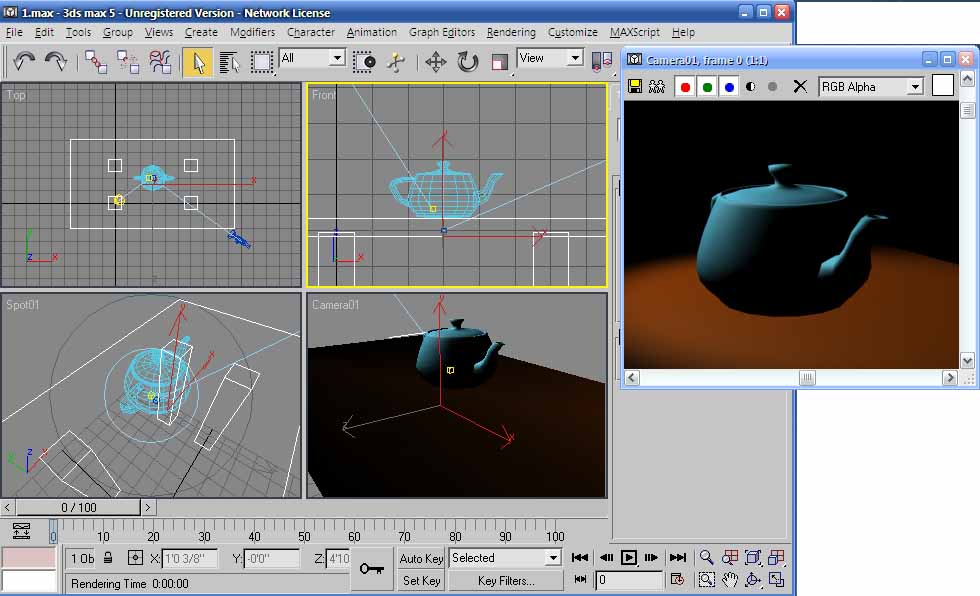
Task: Step to the previous frame
Action: (606, 557)
